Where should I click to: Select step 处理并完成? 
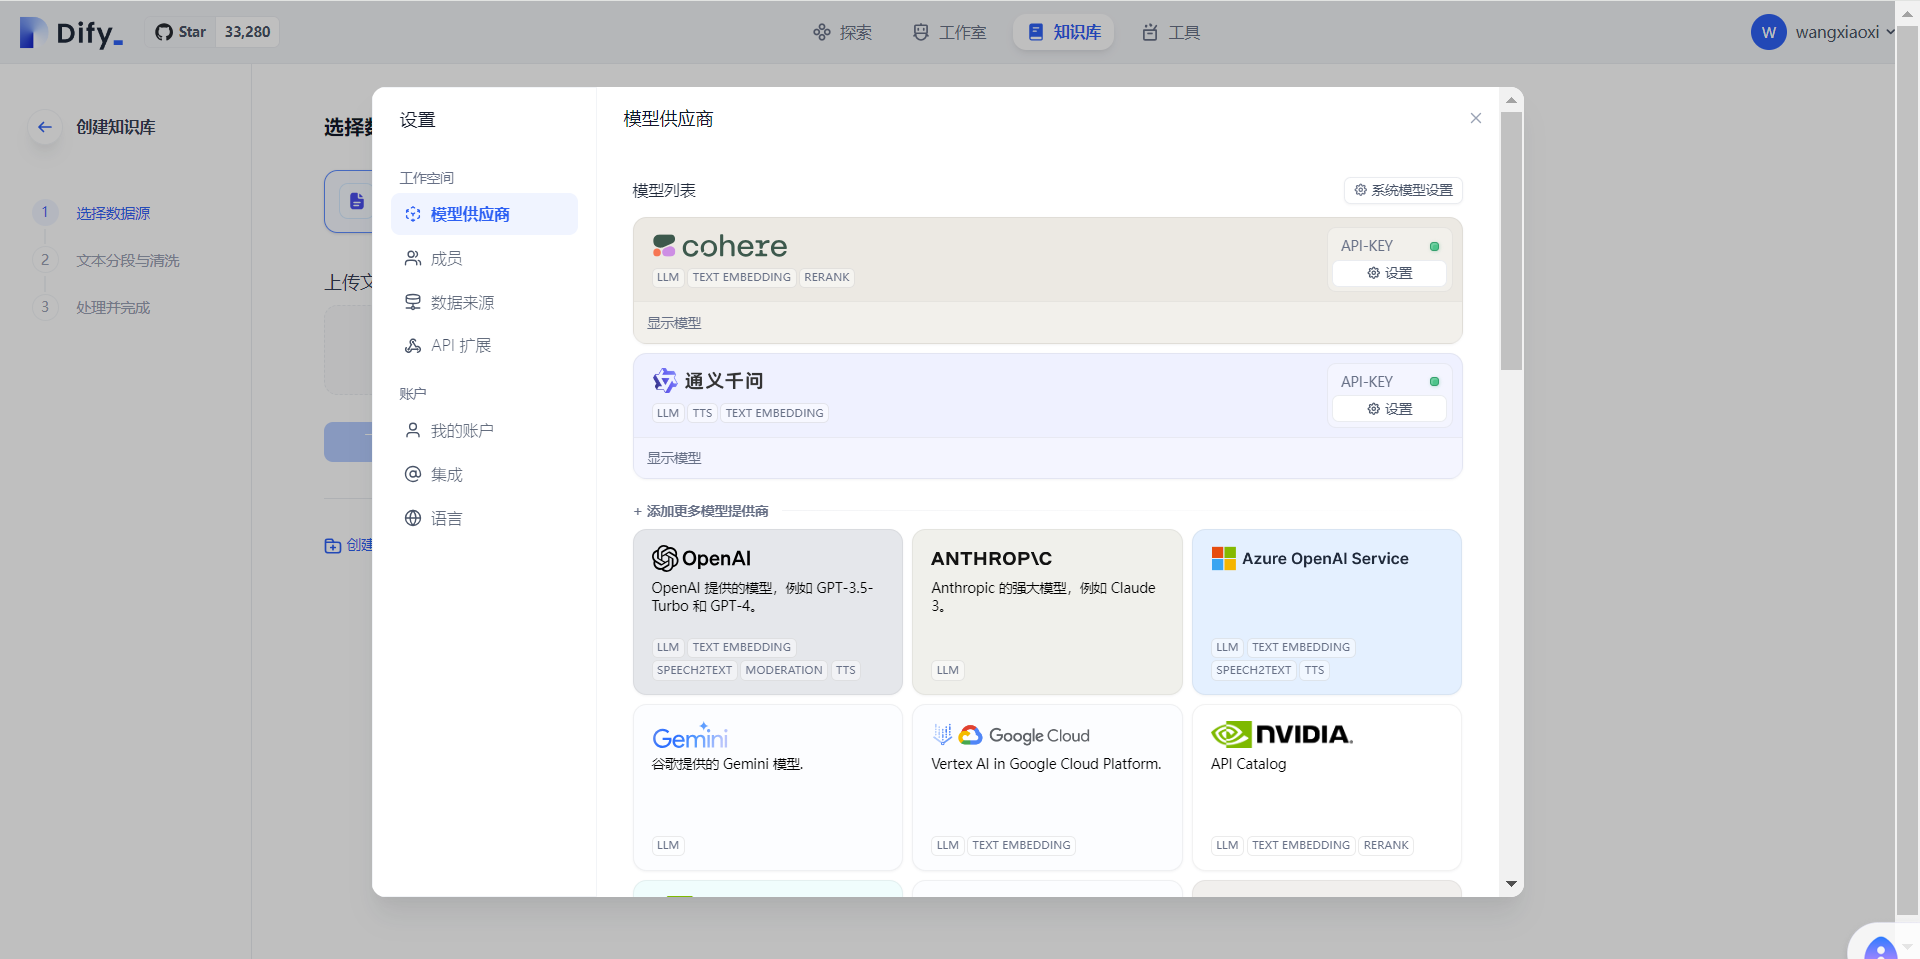(113, 307)
